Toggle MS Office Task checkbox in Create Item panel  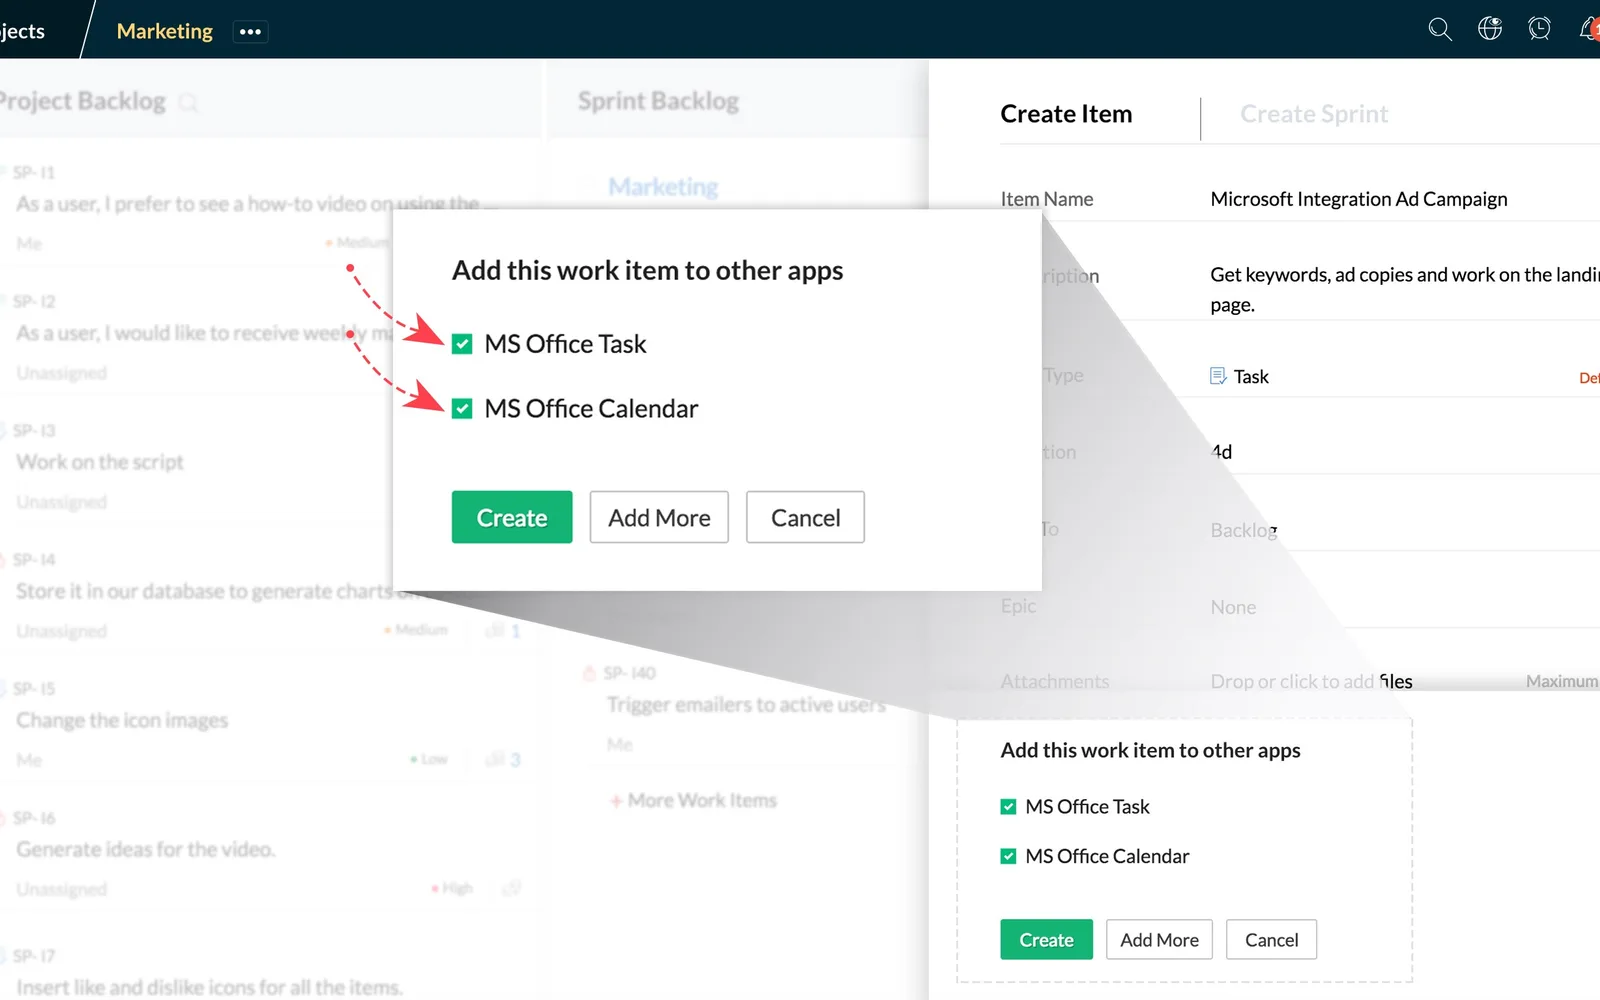1008,807
